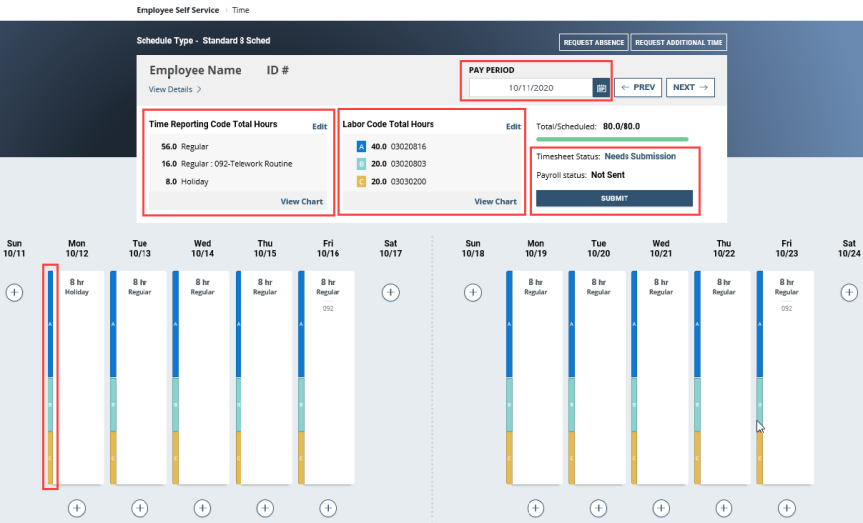Add time entry for Sunday 10/11
The height and width of the screenshot is (523, 863).
(14, 293)
